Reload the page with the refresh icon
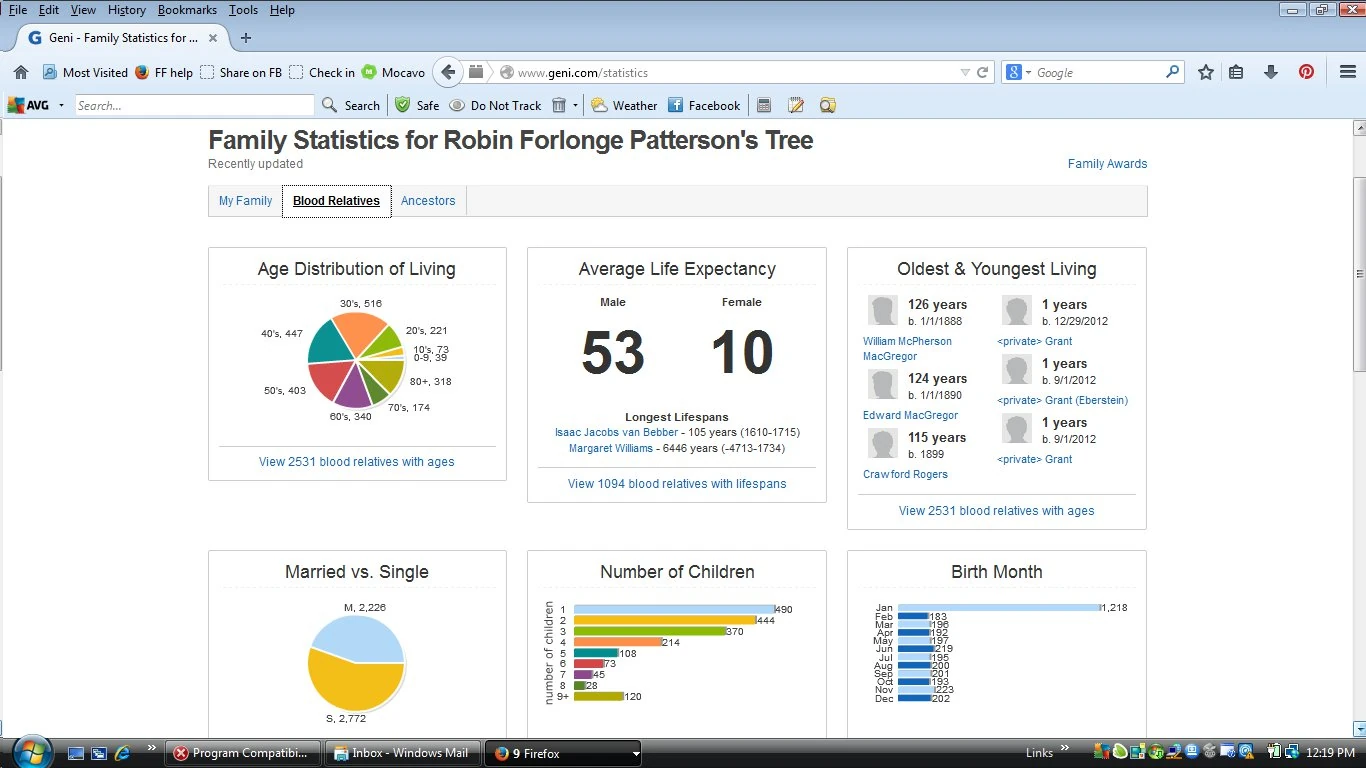 (x=982, y=72)
